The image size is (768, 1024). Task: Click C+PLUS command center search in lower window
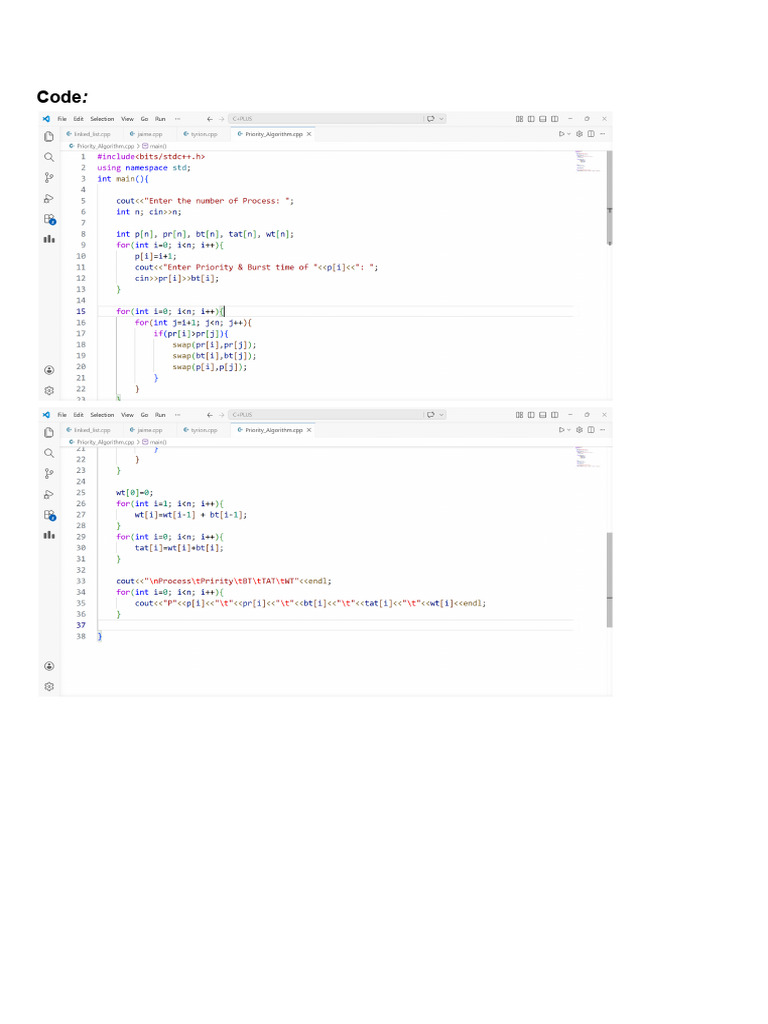pyautogui.click(x=326, y=415)
